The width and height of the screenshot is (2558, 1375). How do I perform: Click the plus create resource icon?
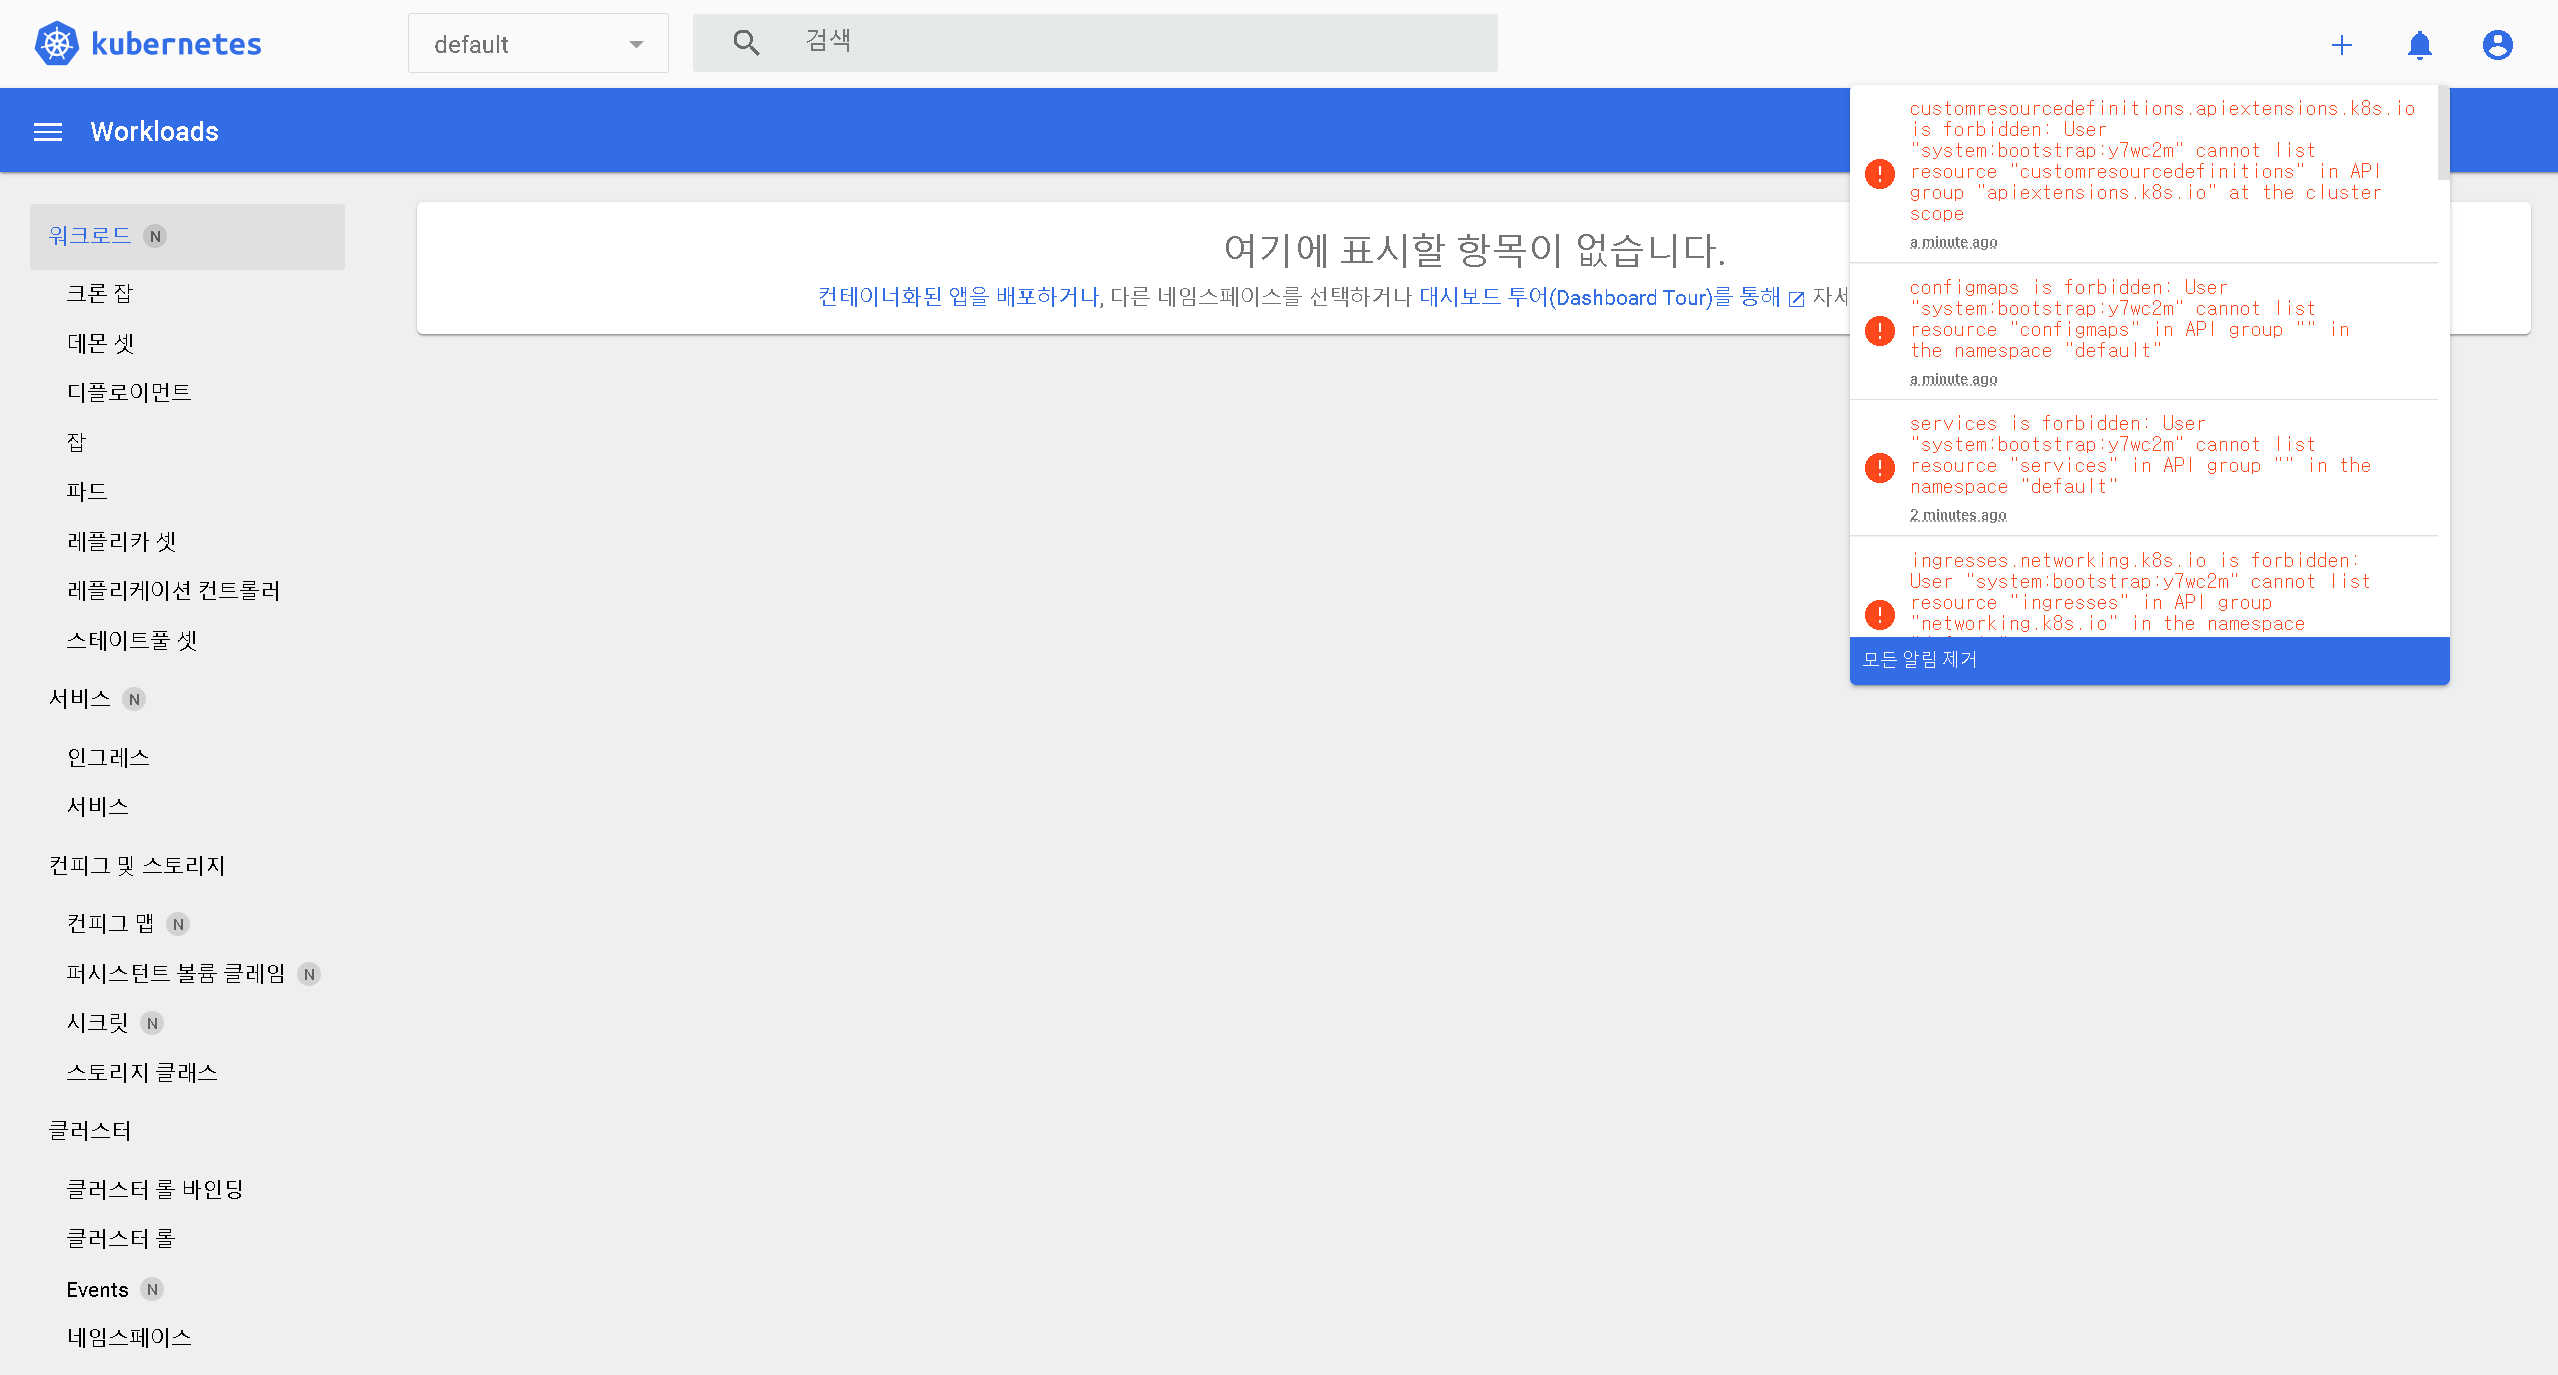(2341, 45)
